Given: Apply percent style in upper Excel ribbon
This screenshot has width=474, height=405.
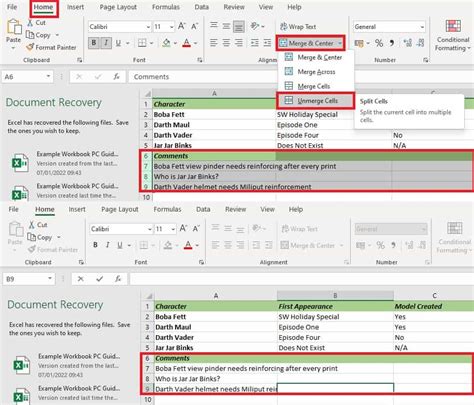Looking at the screenshot, I should click(x=379, y=43).
